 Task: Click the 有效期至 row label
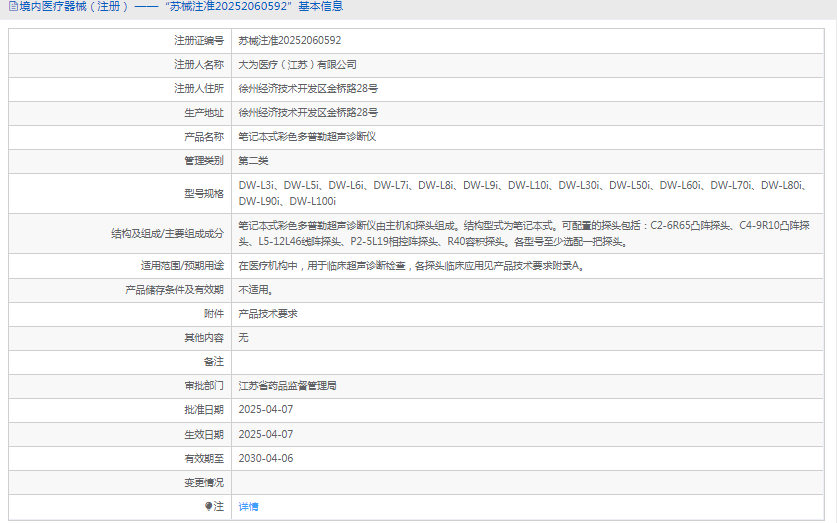coord(204,458)
